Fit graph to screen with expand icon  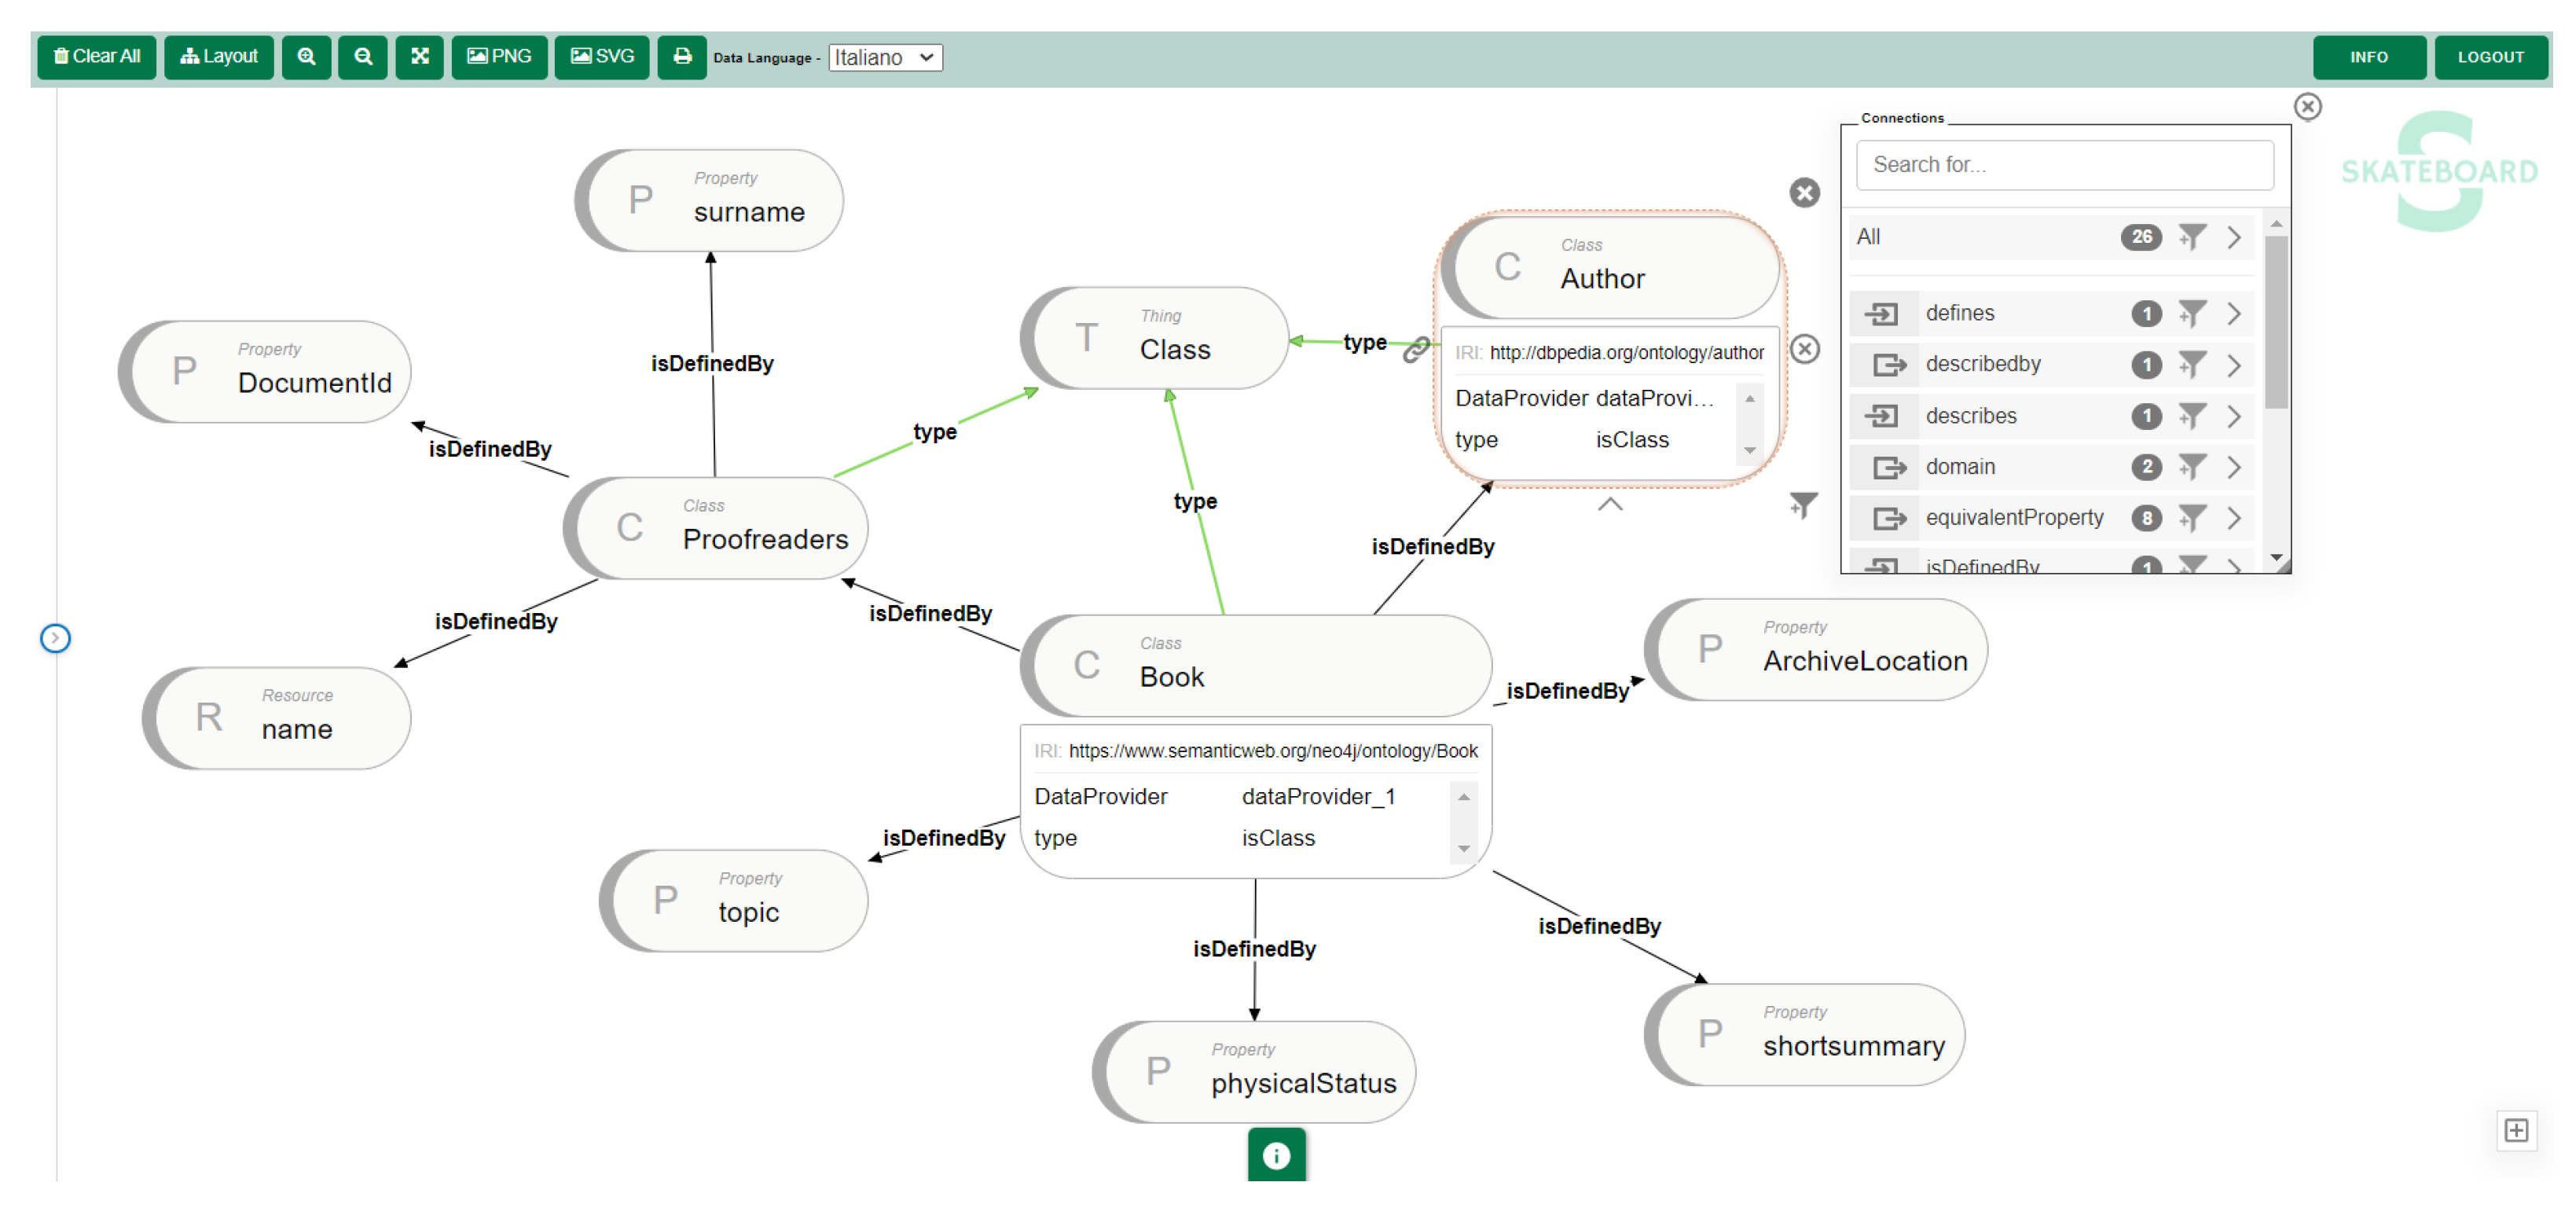coord(420,56)
